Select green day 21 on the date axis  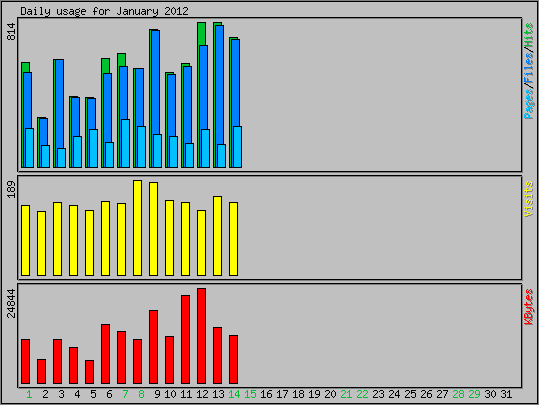346,394
